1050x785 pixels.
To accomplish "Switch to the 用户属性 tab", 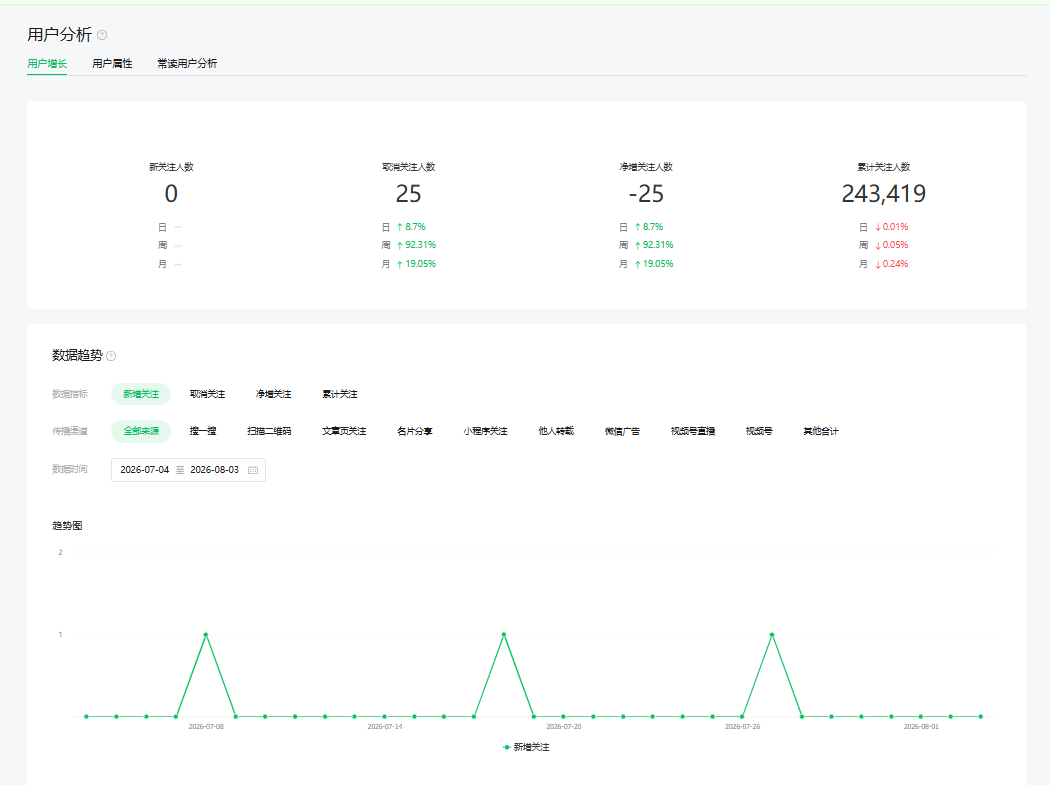I will coord(112,64).
